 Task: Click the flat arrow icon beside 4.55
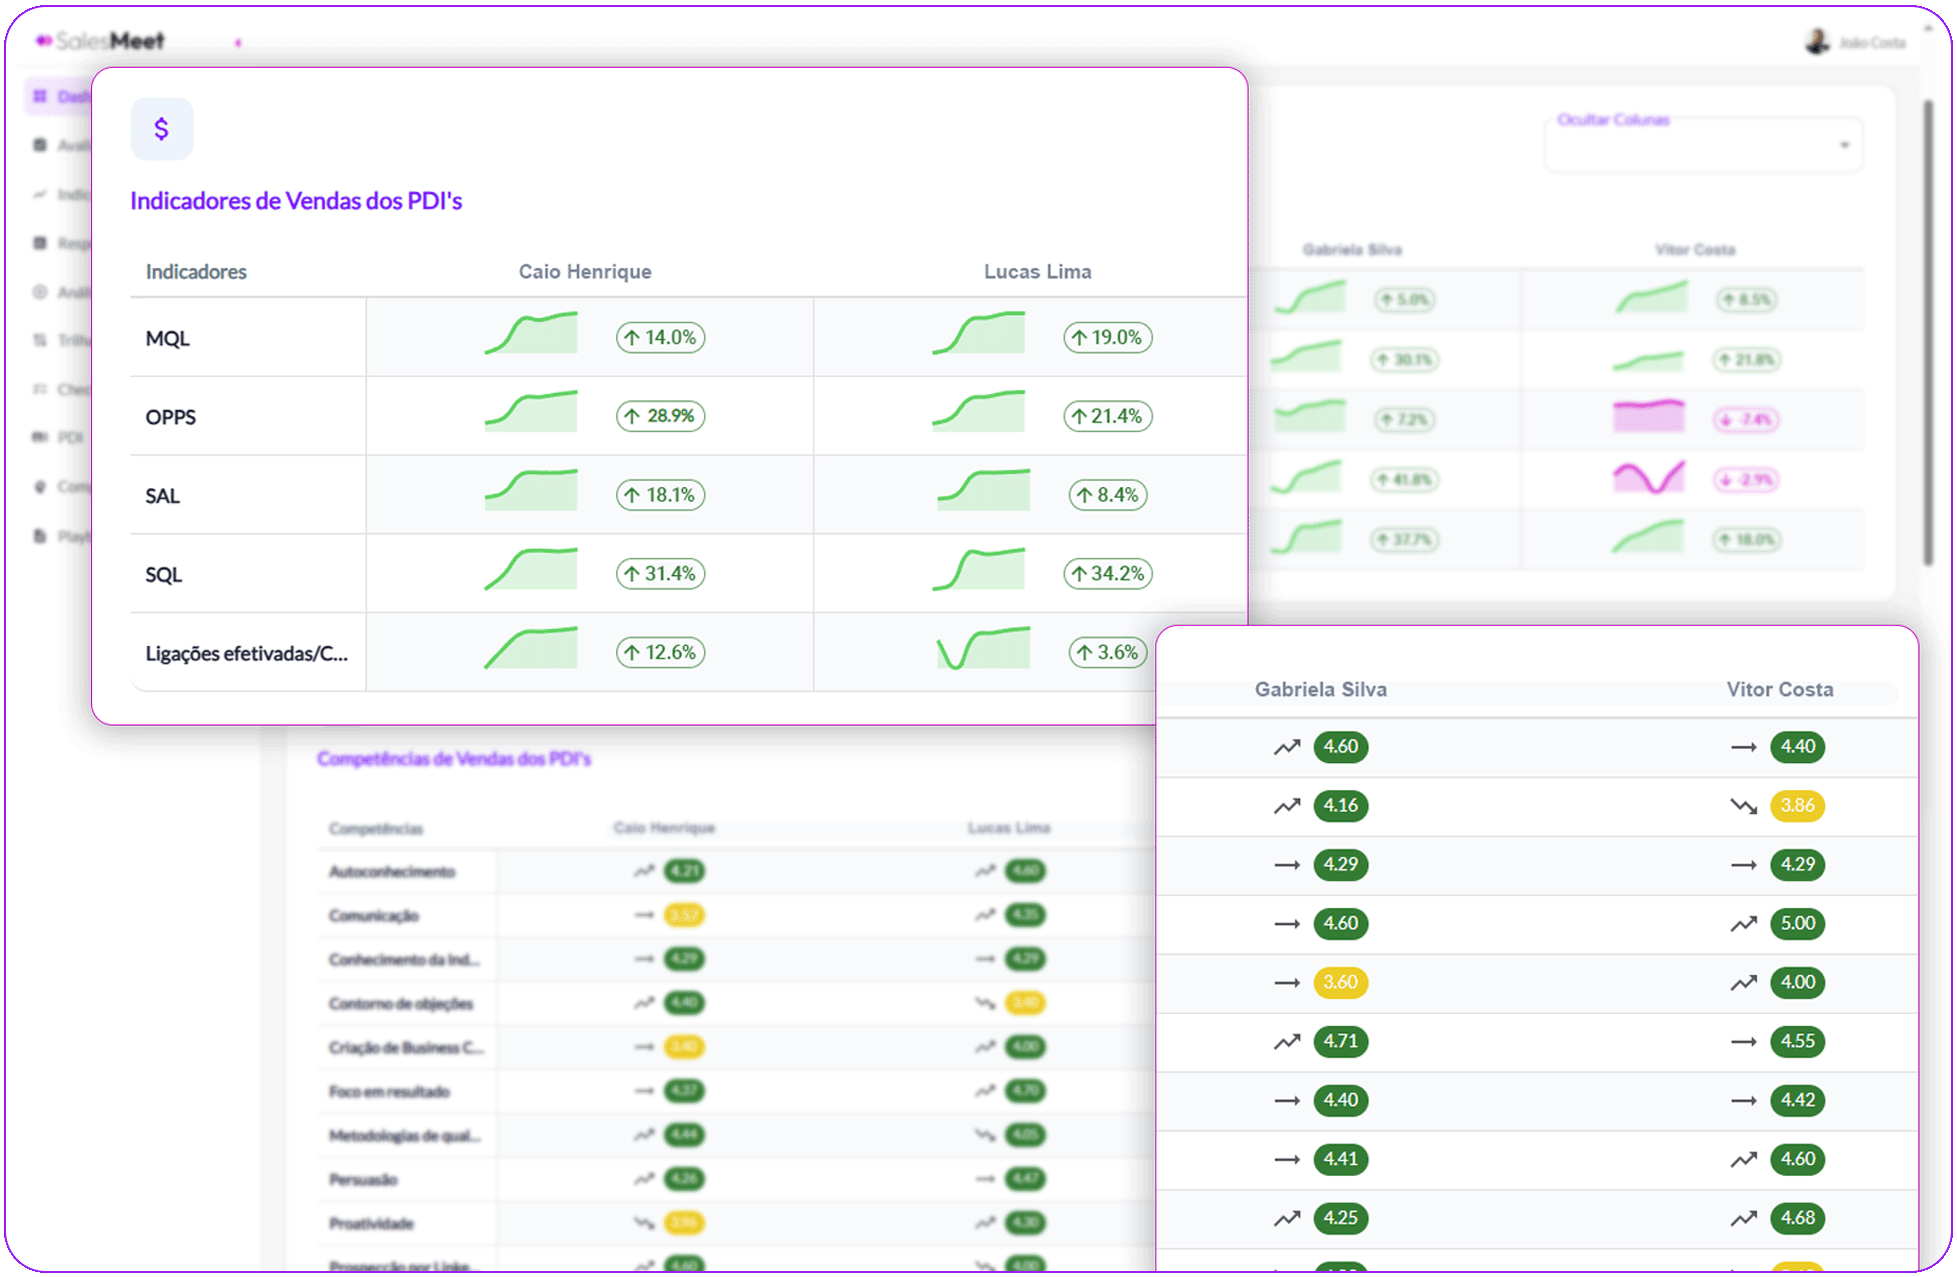(x=1743, y=1042)
